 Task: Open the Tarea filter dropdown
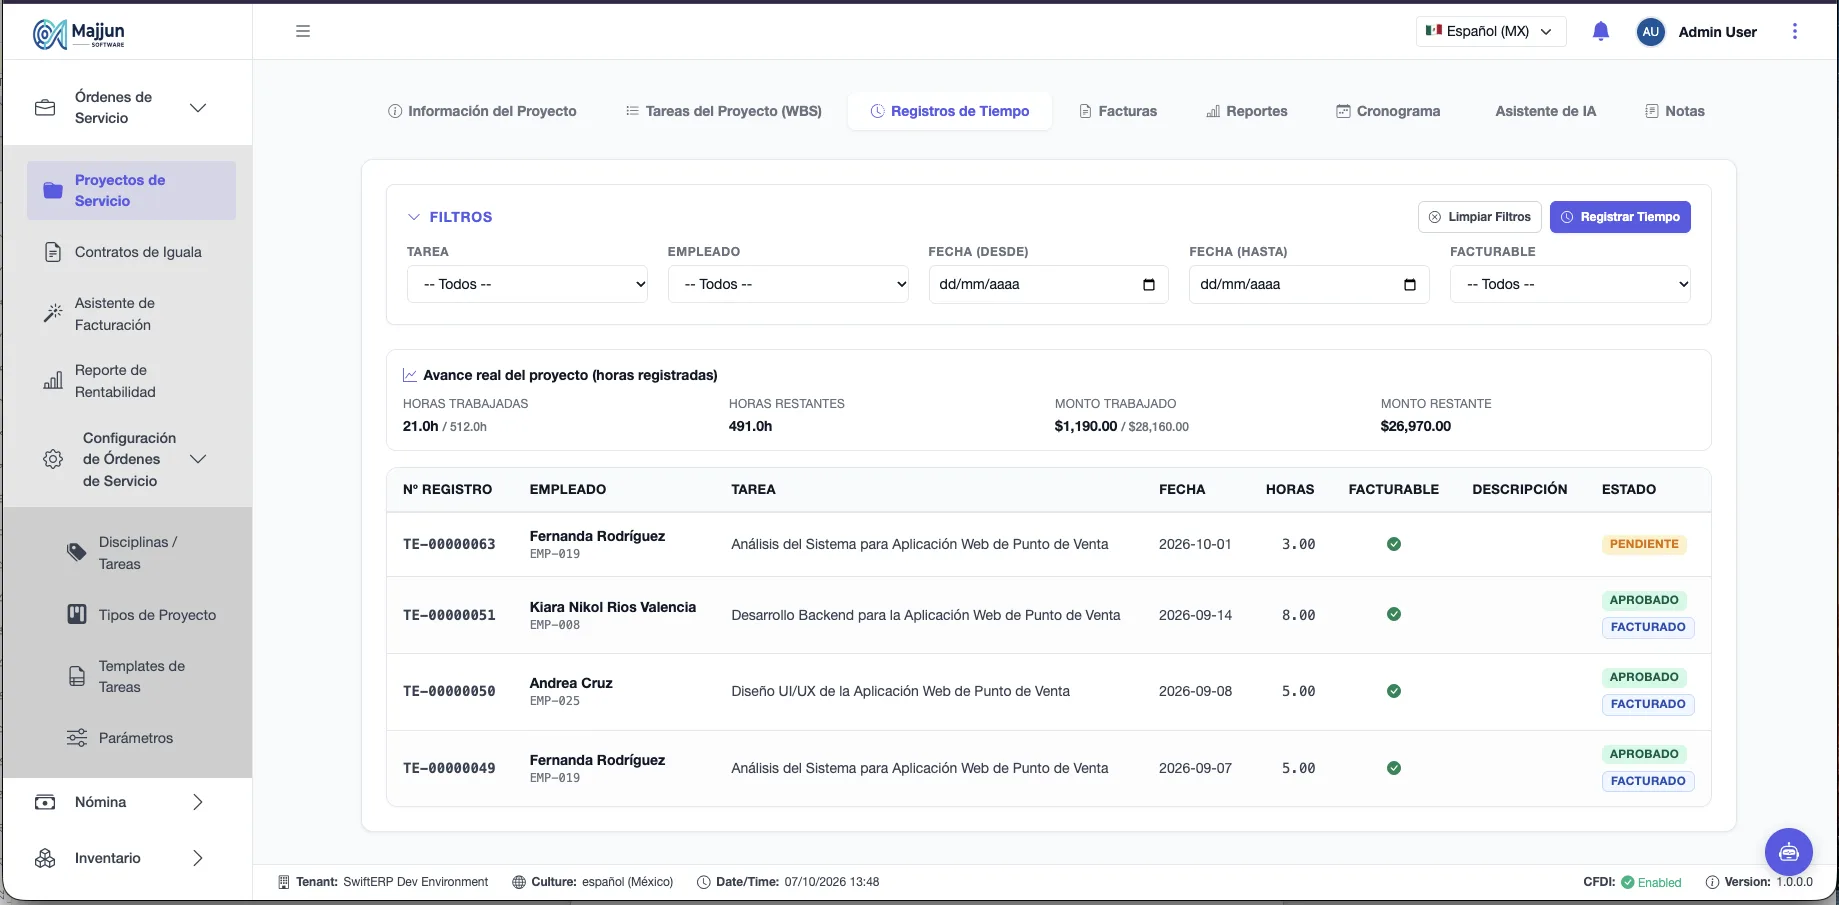[x=527, y=284]
